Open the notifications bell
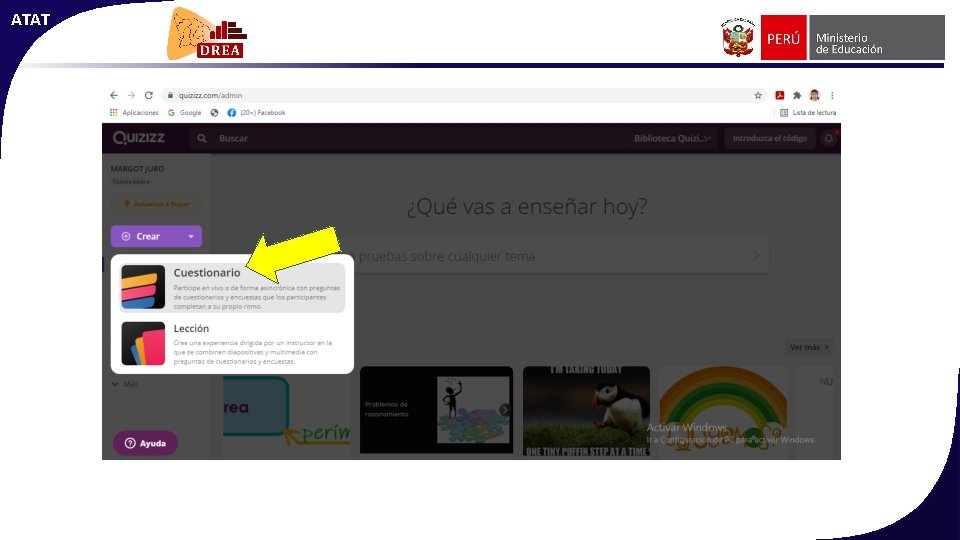 (x=828, y=138)
